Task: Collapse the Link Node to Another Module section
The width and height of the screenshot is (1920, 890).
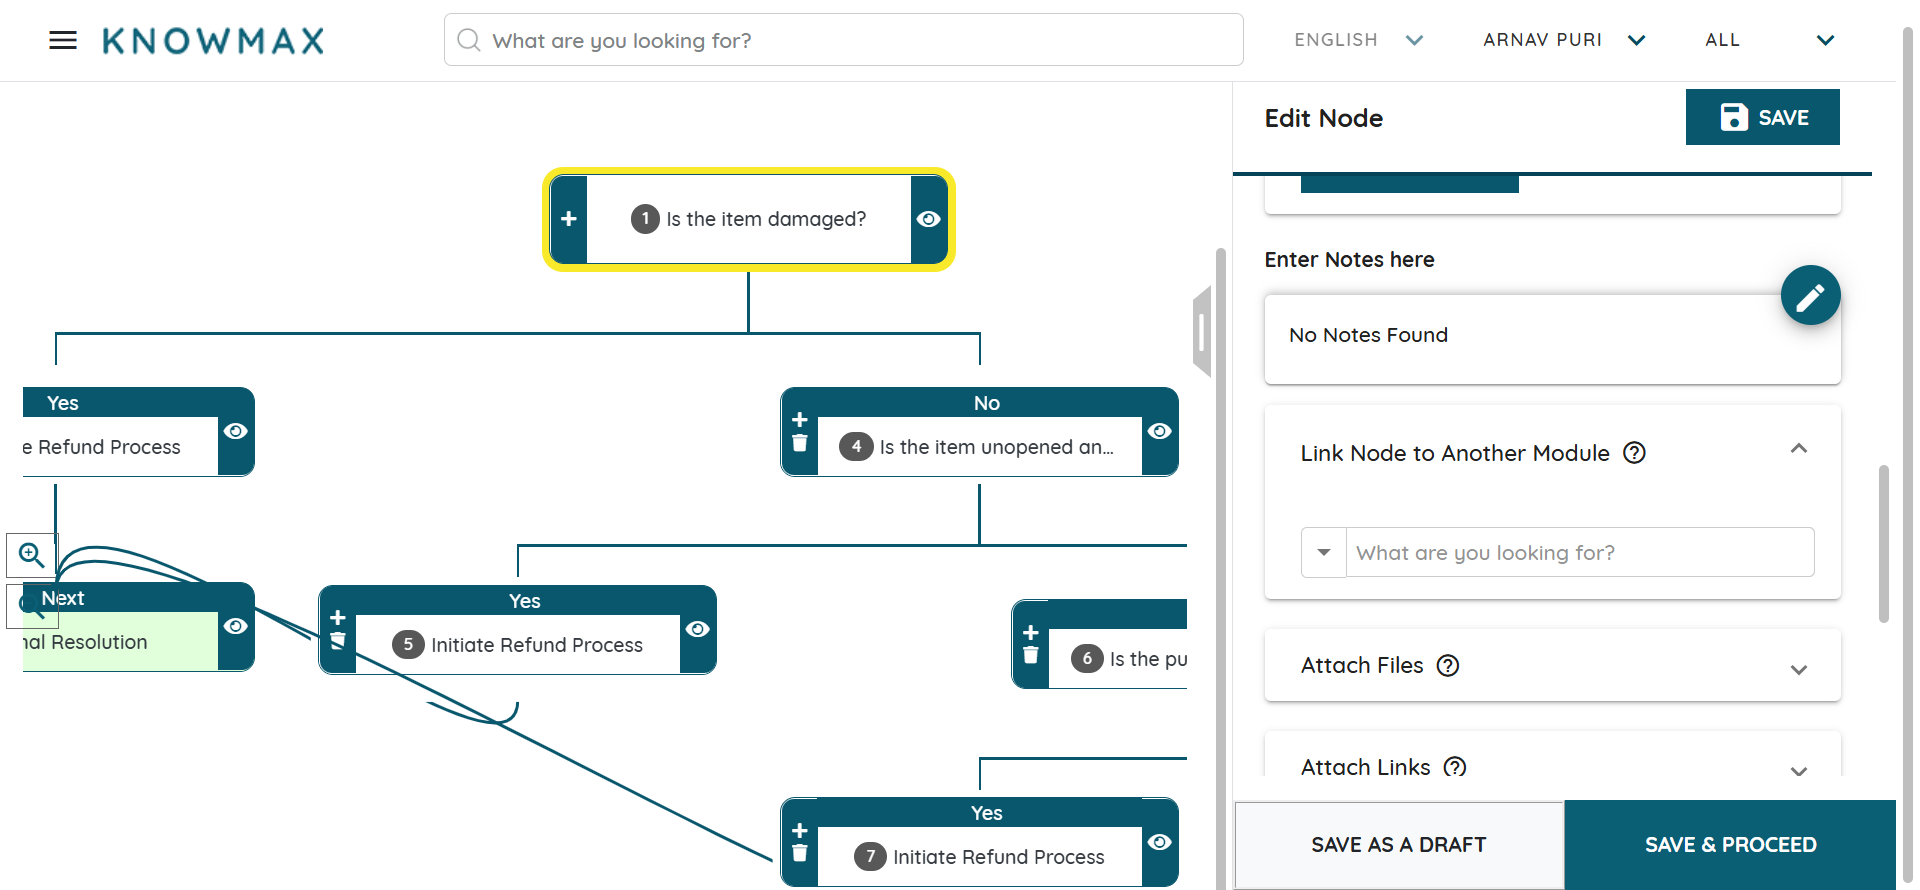Action: pos(1798,449)
